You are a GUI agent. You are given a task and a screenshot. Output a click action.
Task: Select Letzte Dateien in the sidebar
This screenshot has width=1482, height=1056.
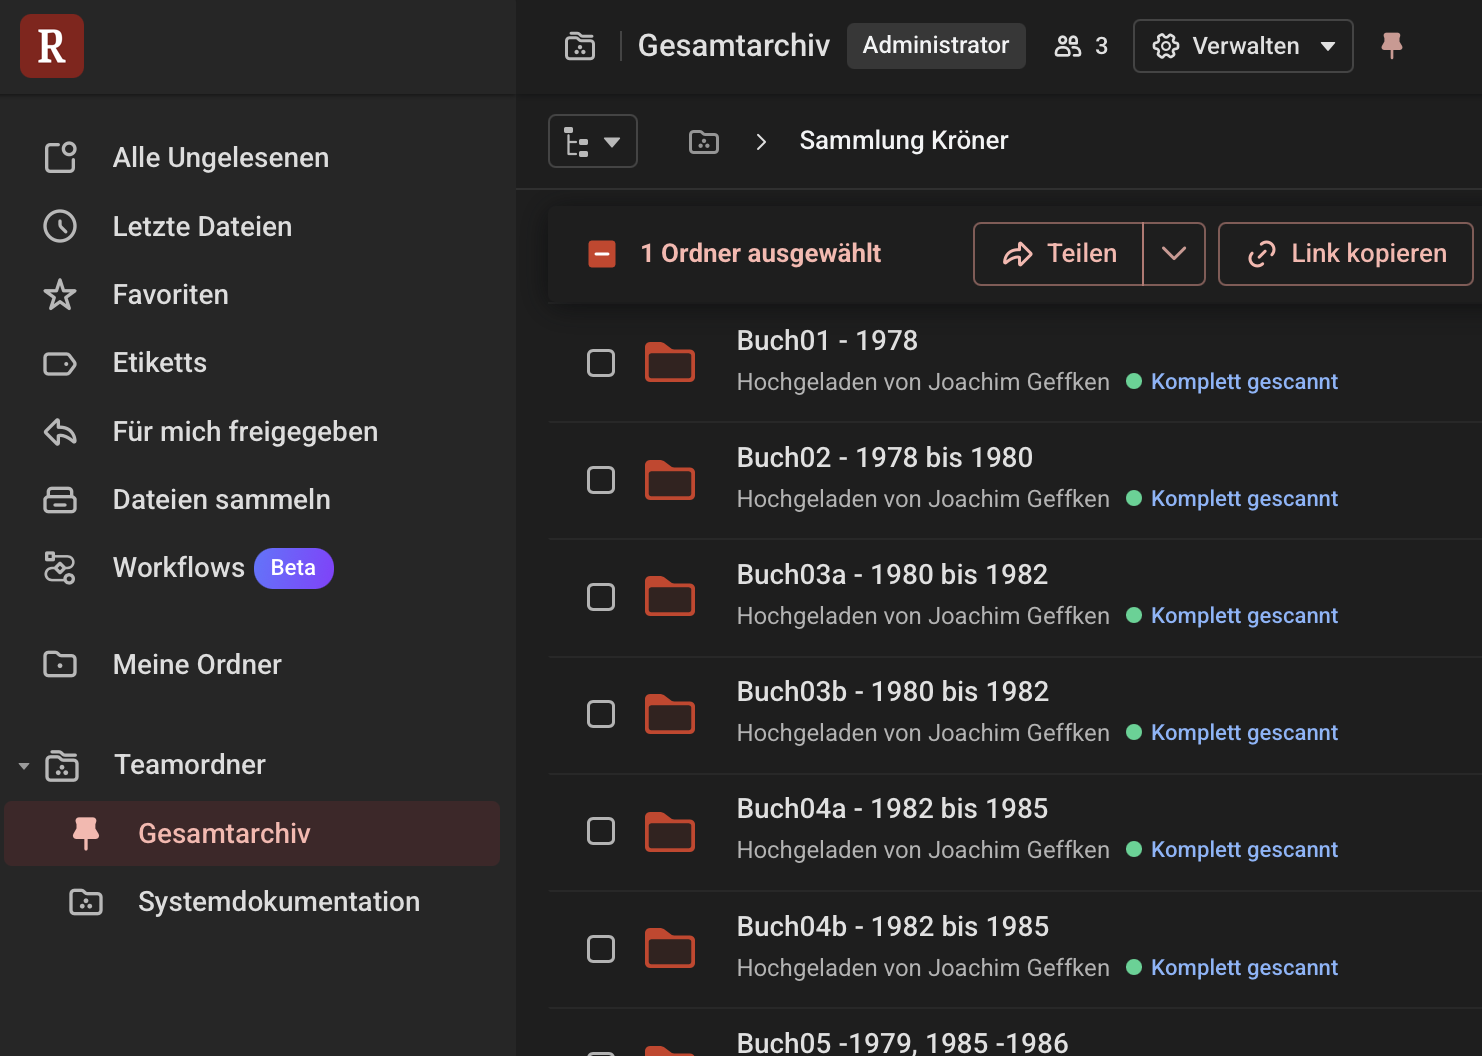point(202,226)
